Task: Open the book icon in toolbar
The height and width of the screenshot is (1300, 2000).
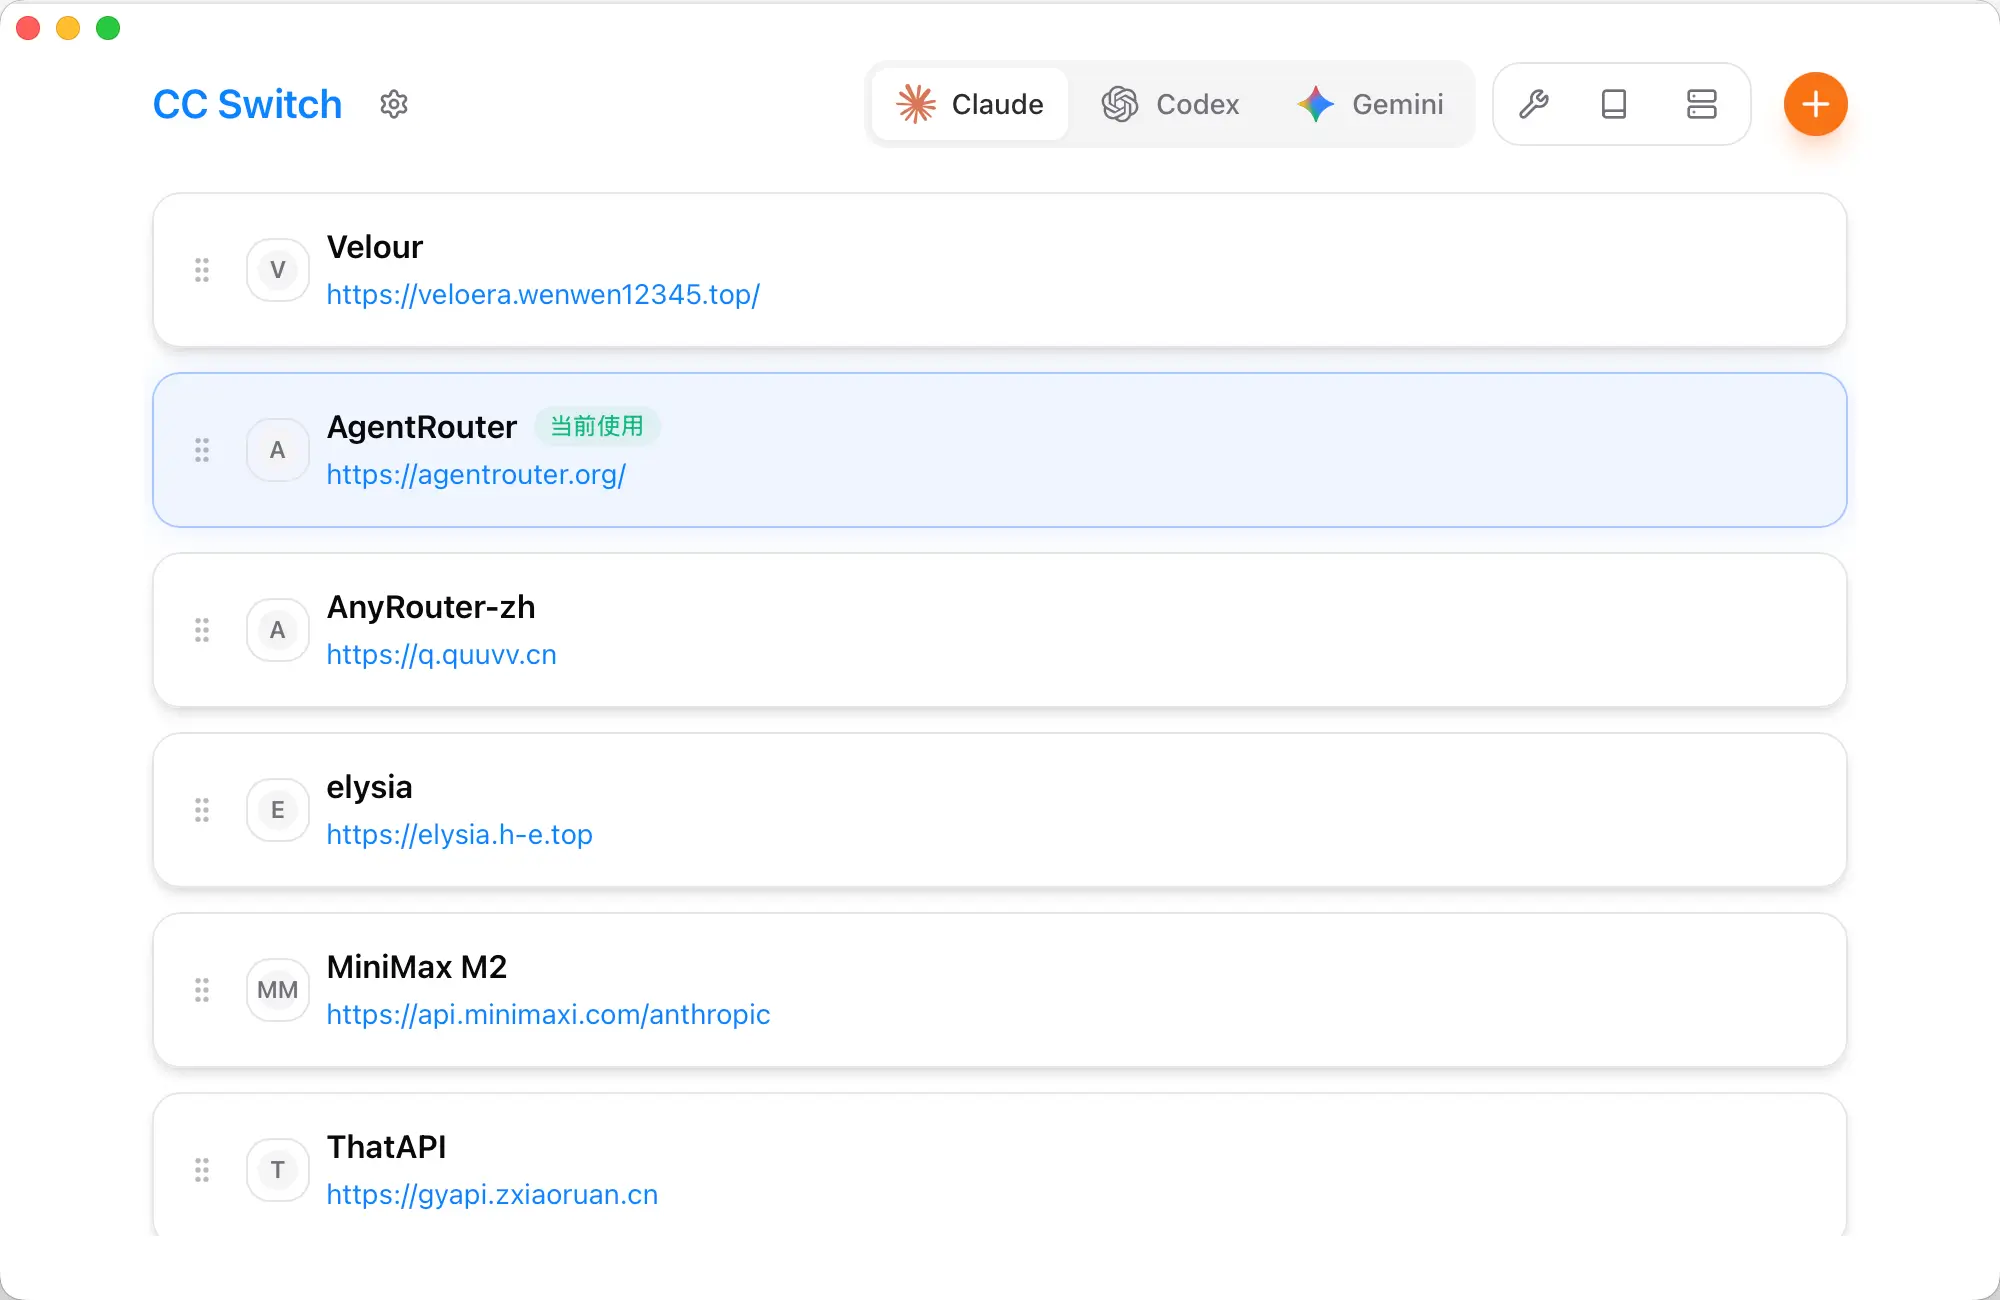Action: pyautogui.click(x=1614, y=104)
